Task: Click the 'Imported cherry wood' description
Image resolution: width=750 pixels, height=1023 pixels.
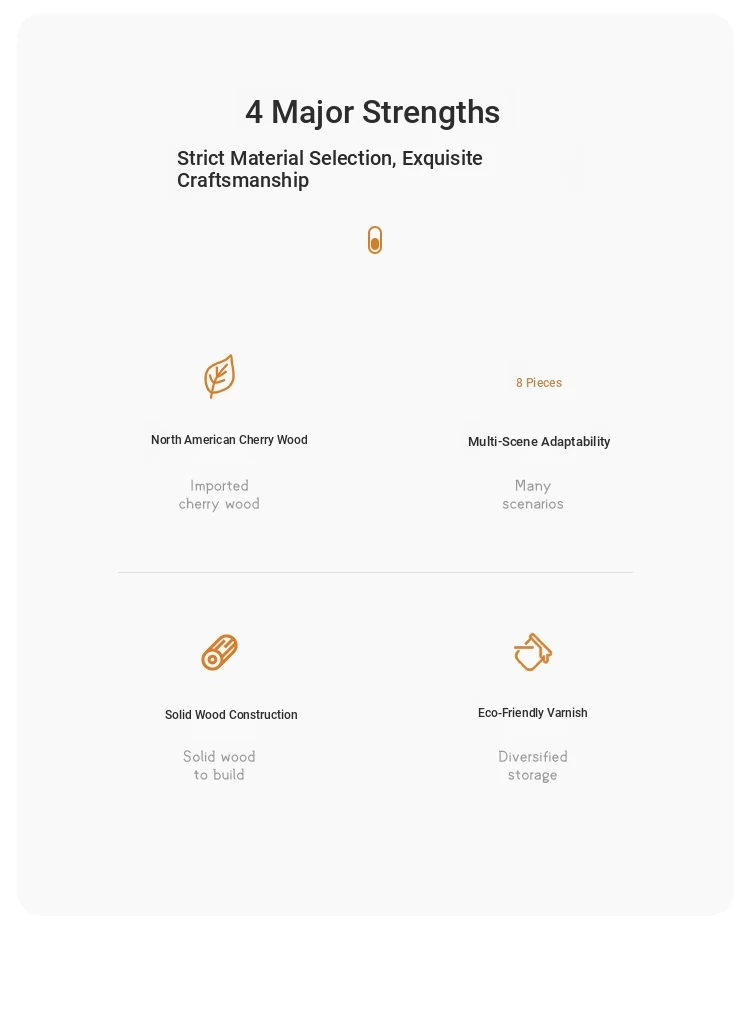Action: pyautogui.click(x=219, y=495)
